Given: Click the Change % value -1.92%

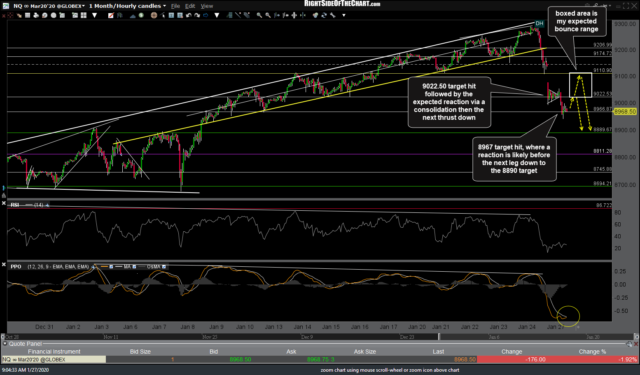Looking at the screenshot, I should (x=627, y=359).
